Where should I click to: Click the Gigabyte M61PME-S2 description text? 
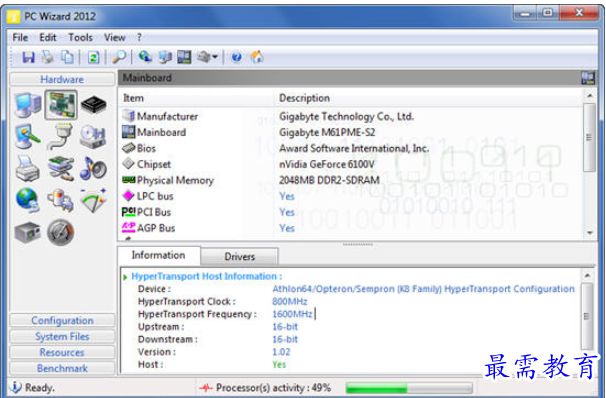327,132
